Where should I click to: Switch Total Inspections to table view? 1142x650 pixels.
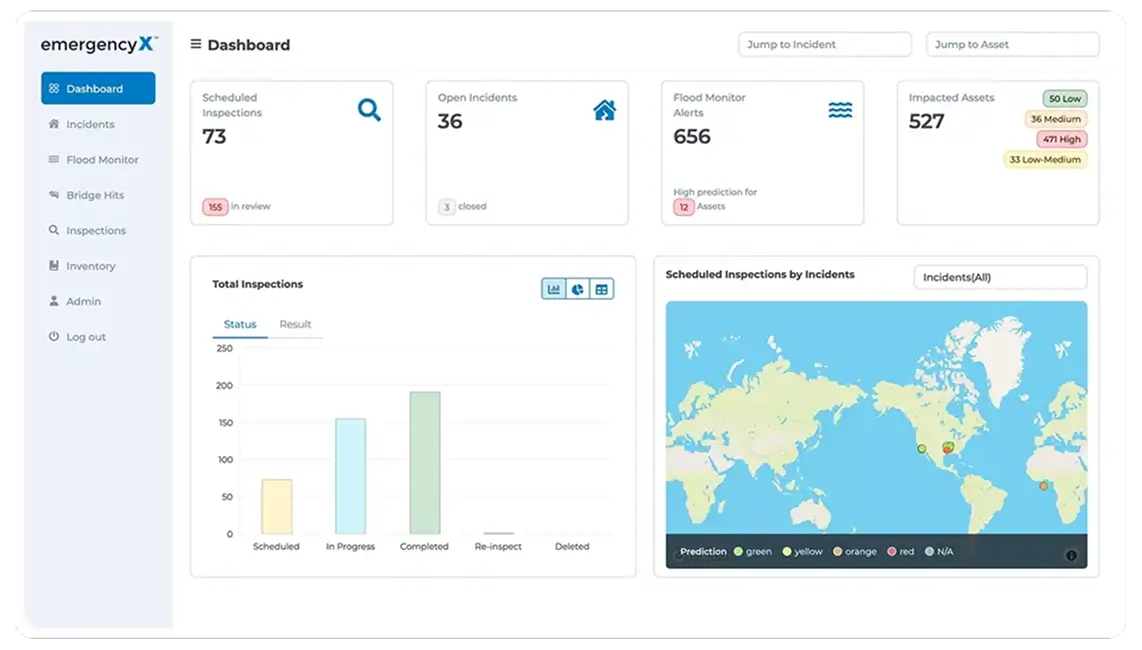[x=602, y=289]
